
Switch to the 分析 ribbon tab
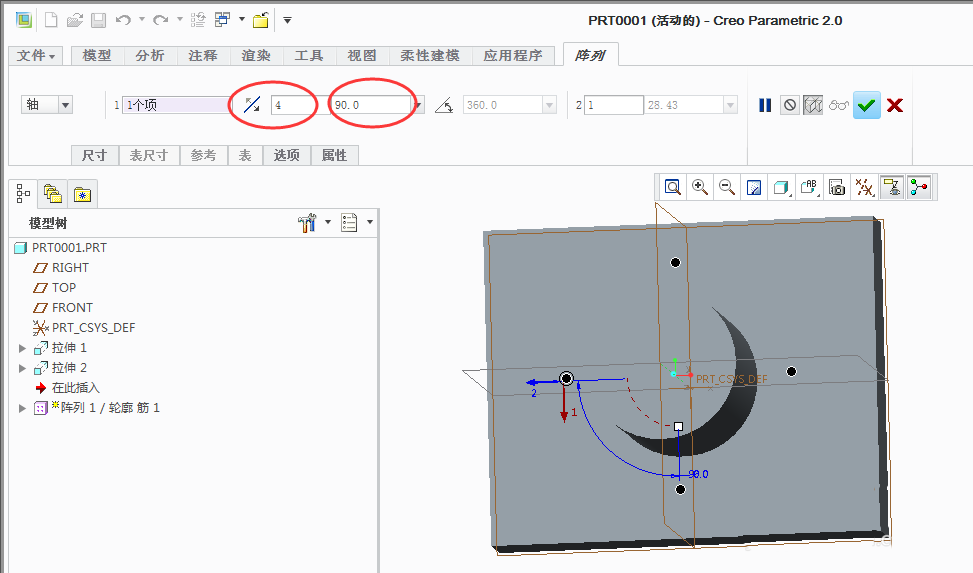click(150, 56)
